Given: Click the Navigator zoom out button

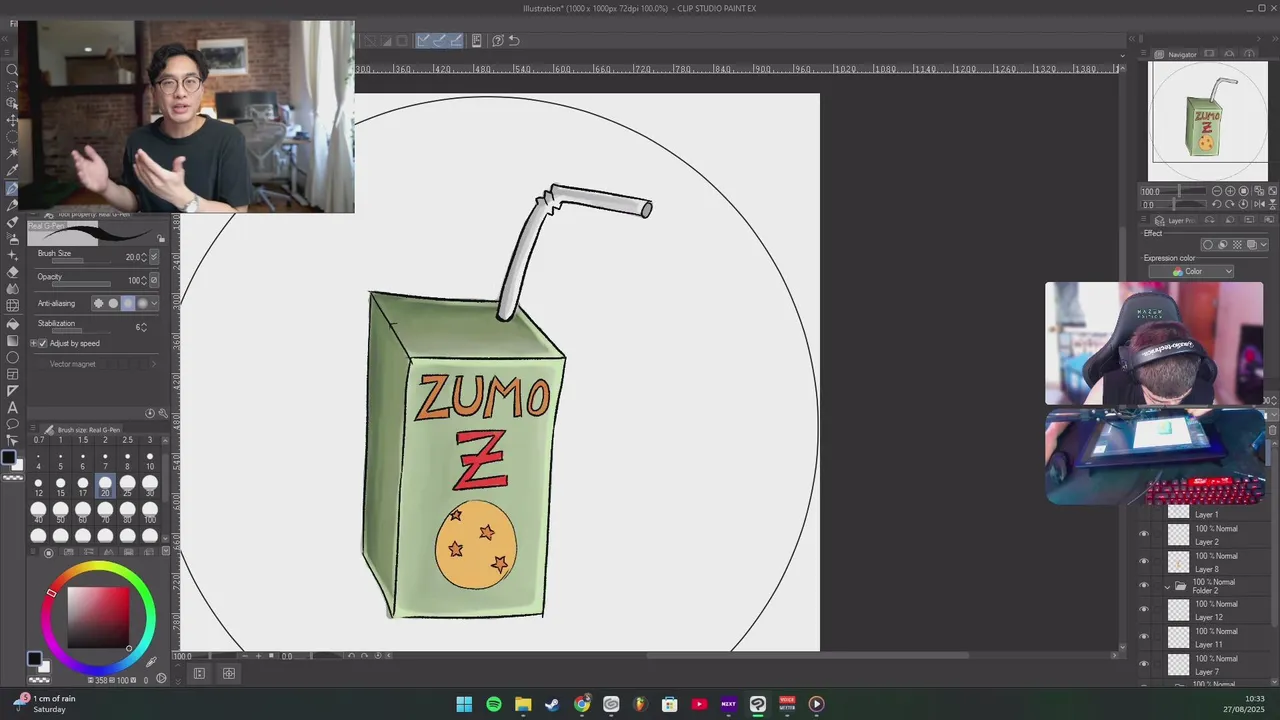Looking at the screenshot, I should [x=1217, y=191].
